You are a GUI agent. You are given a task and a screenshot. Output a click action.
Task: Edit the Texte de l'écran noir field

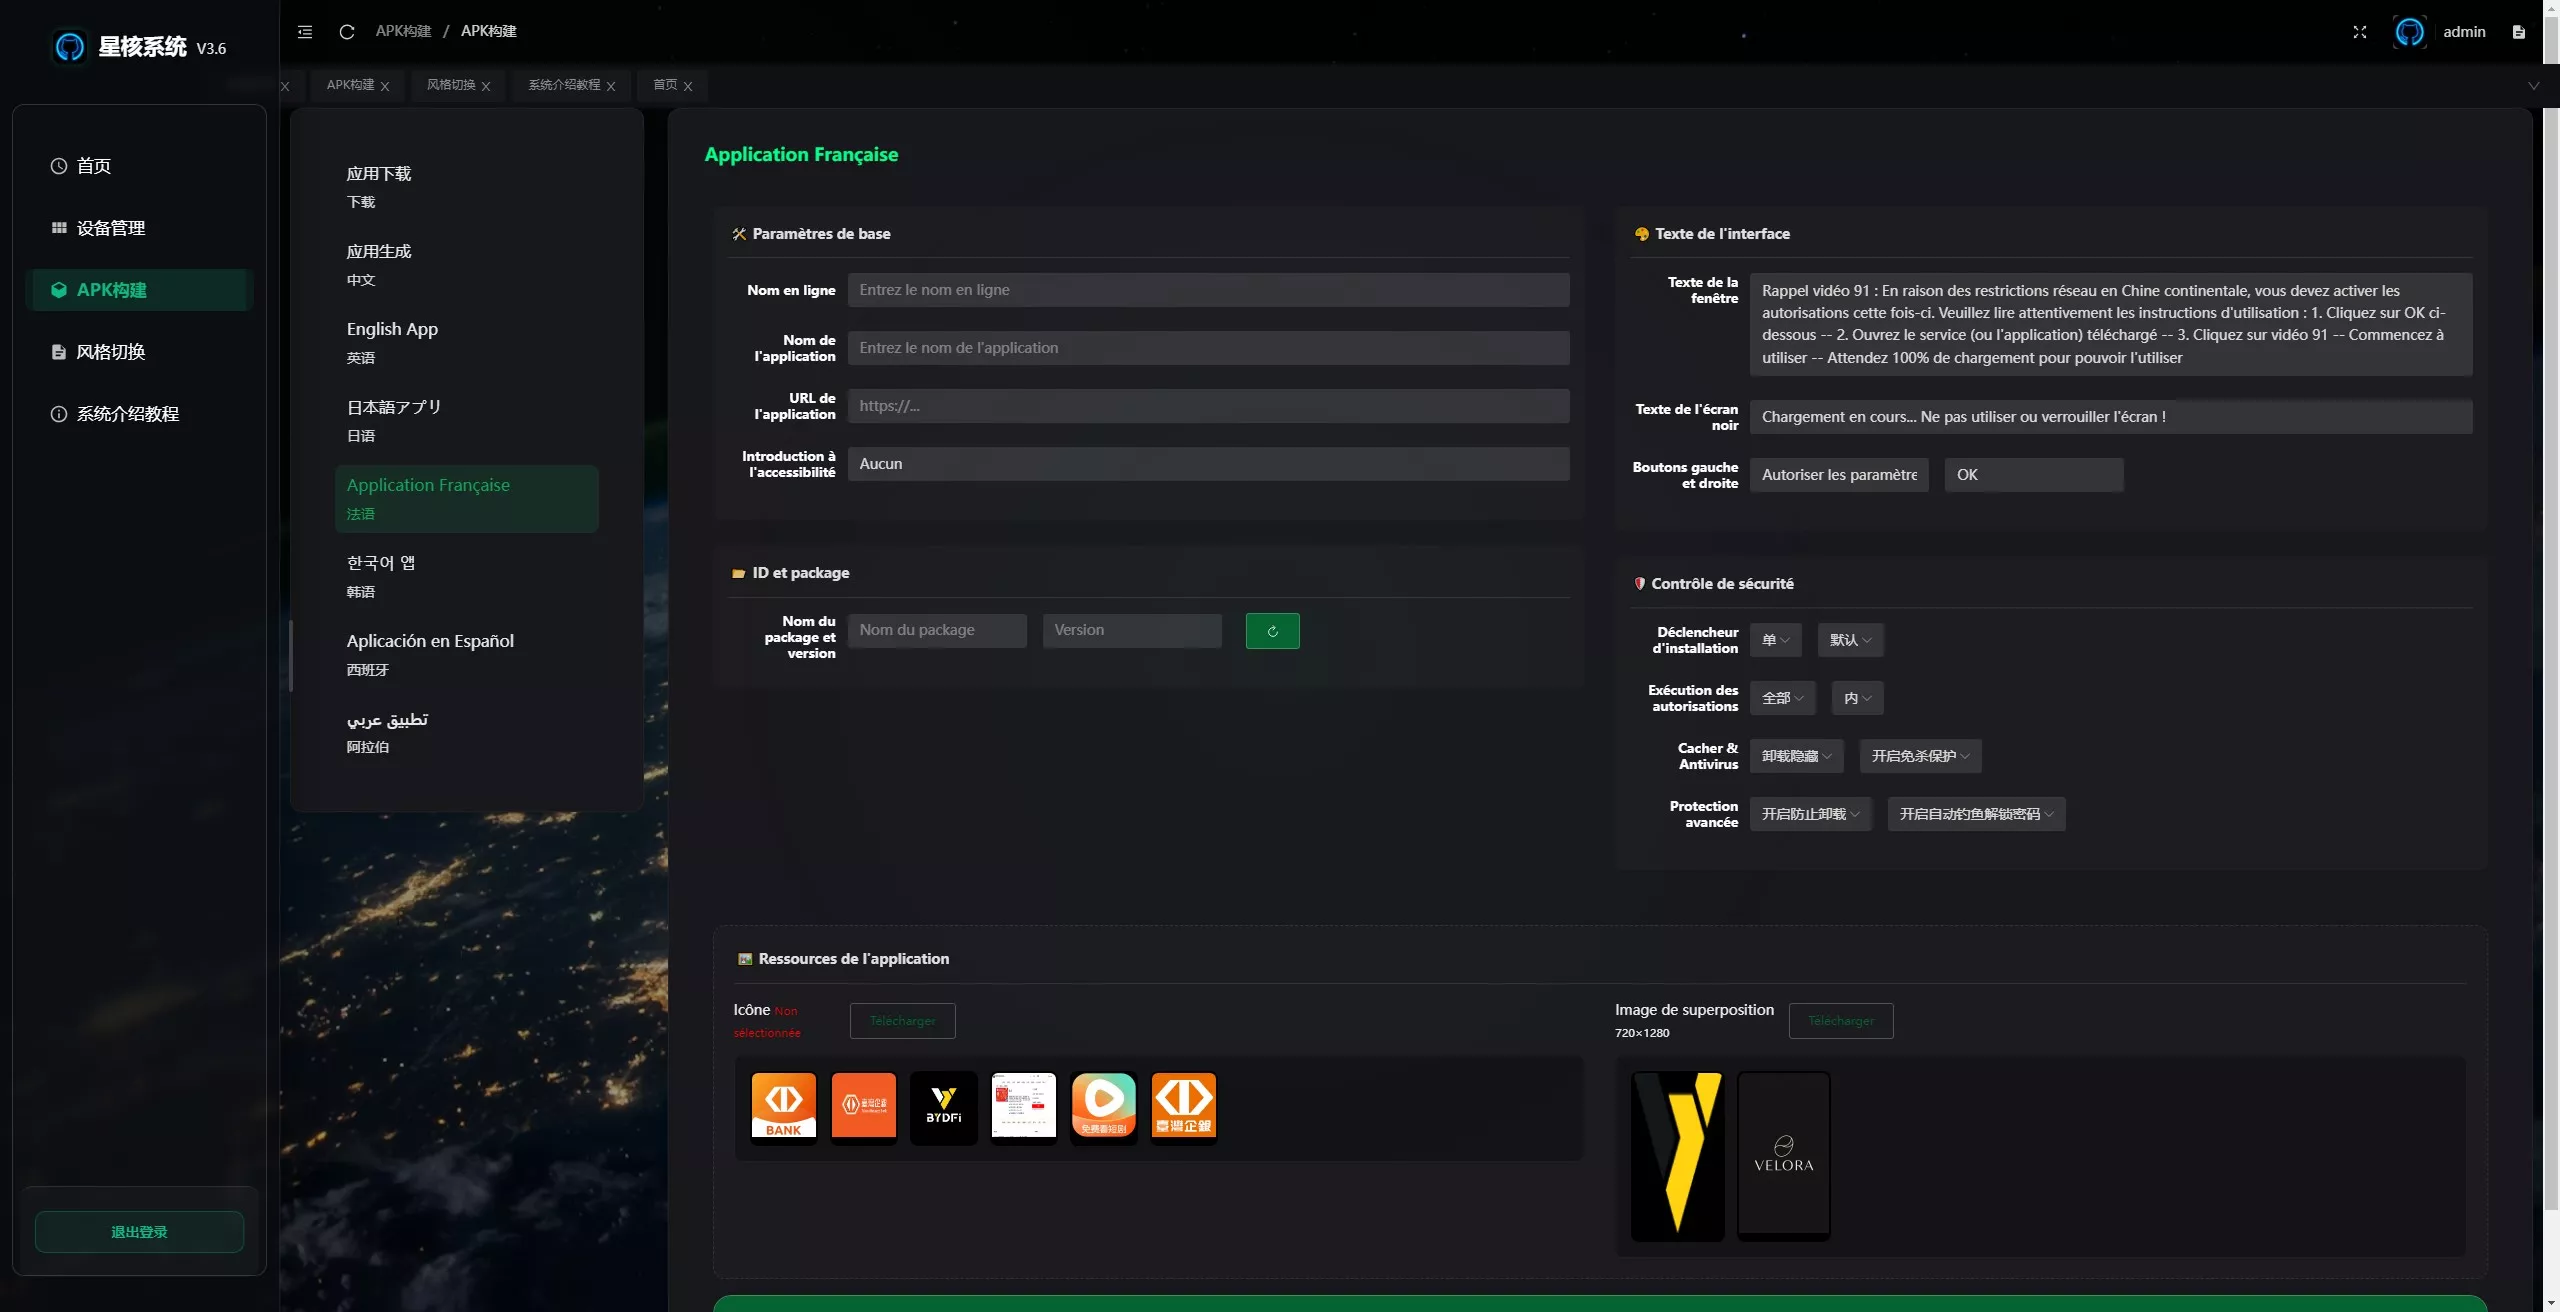[2111, 417]
